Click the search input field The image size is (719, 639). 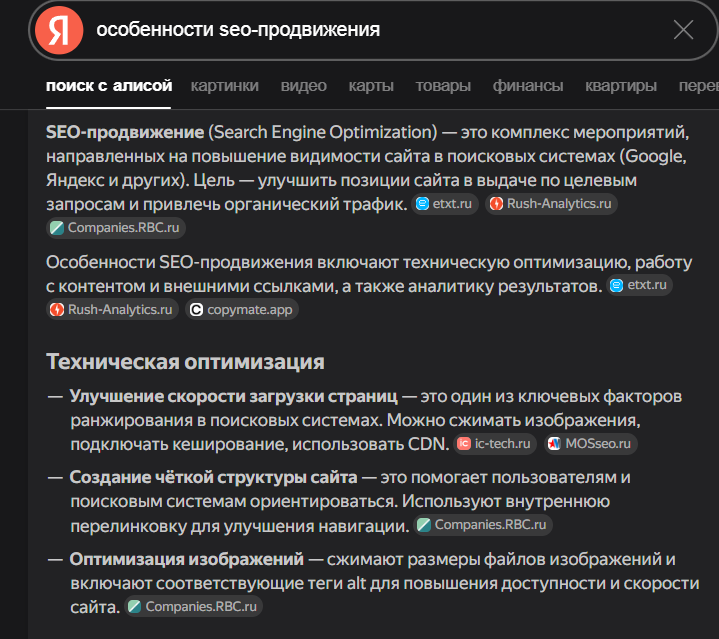380,30
